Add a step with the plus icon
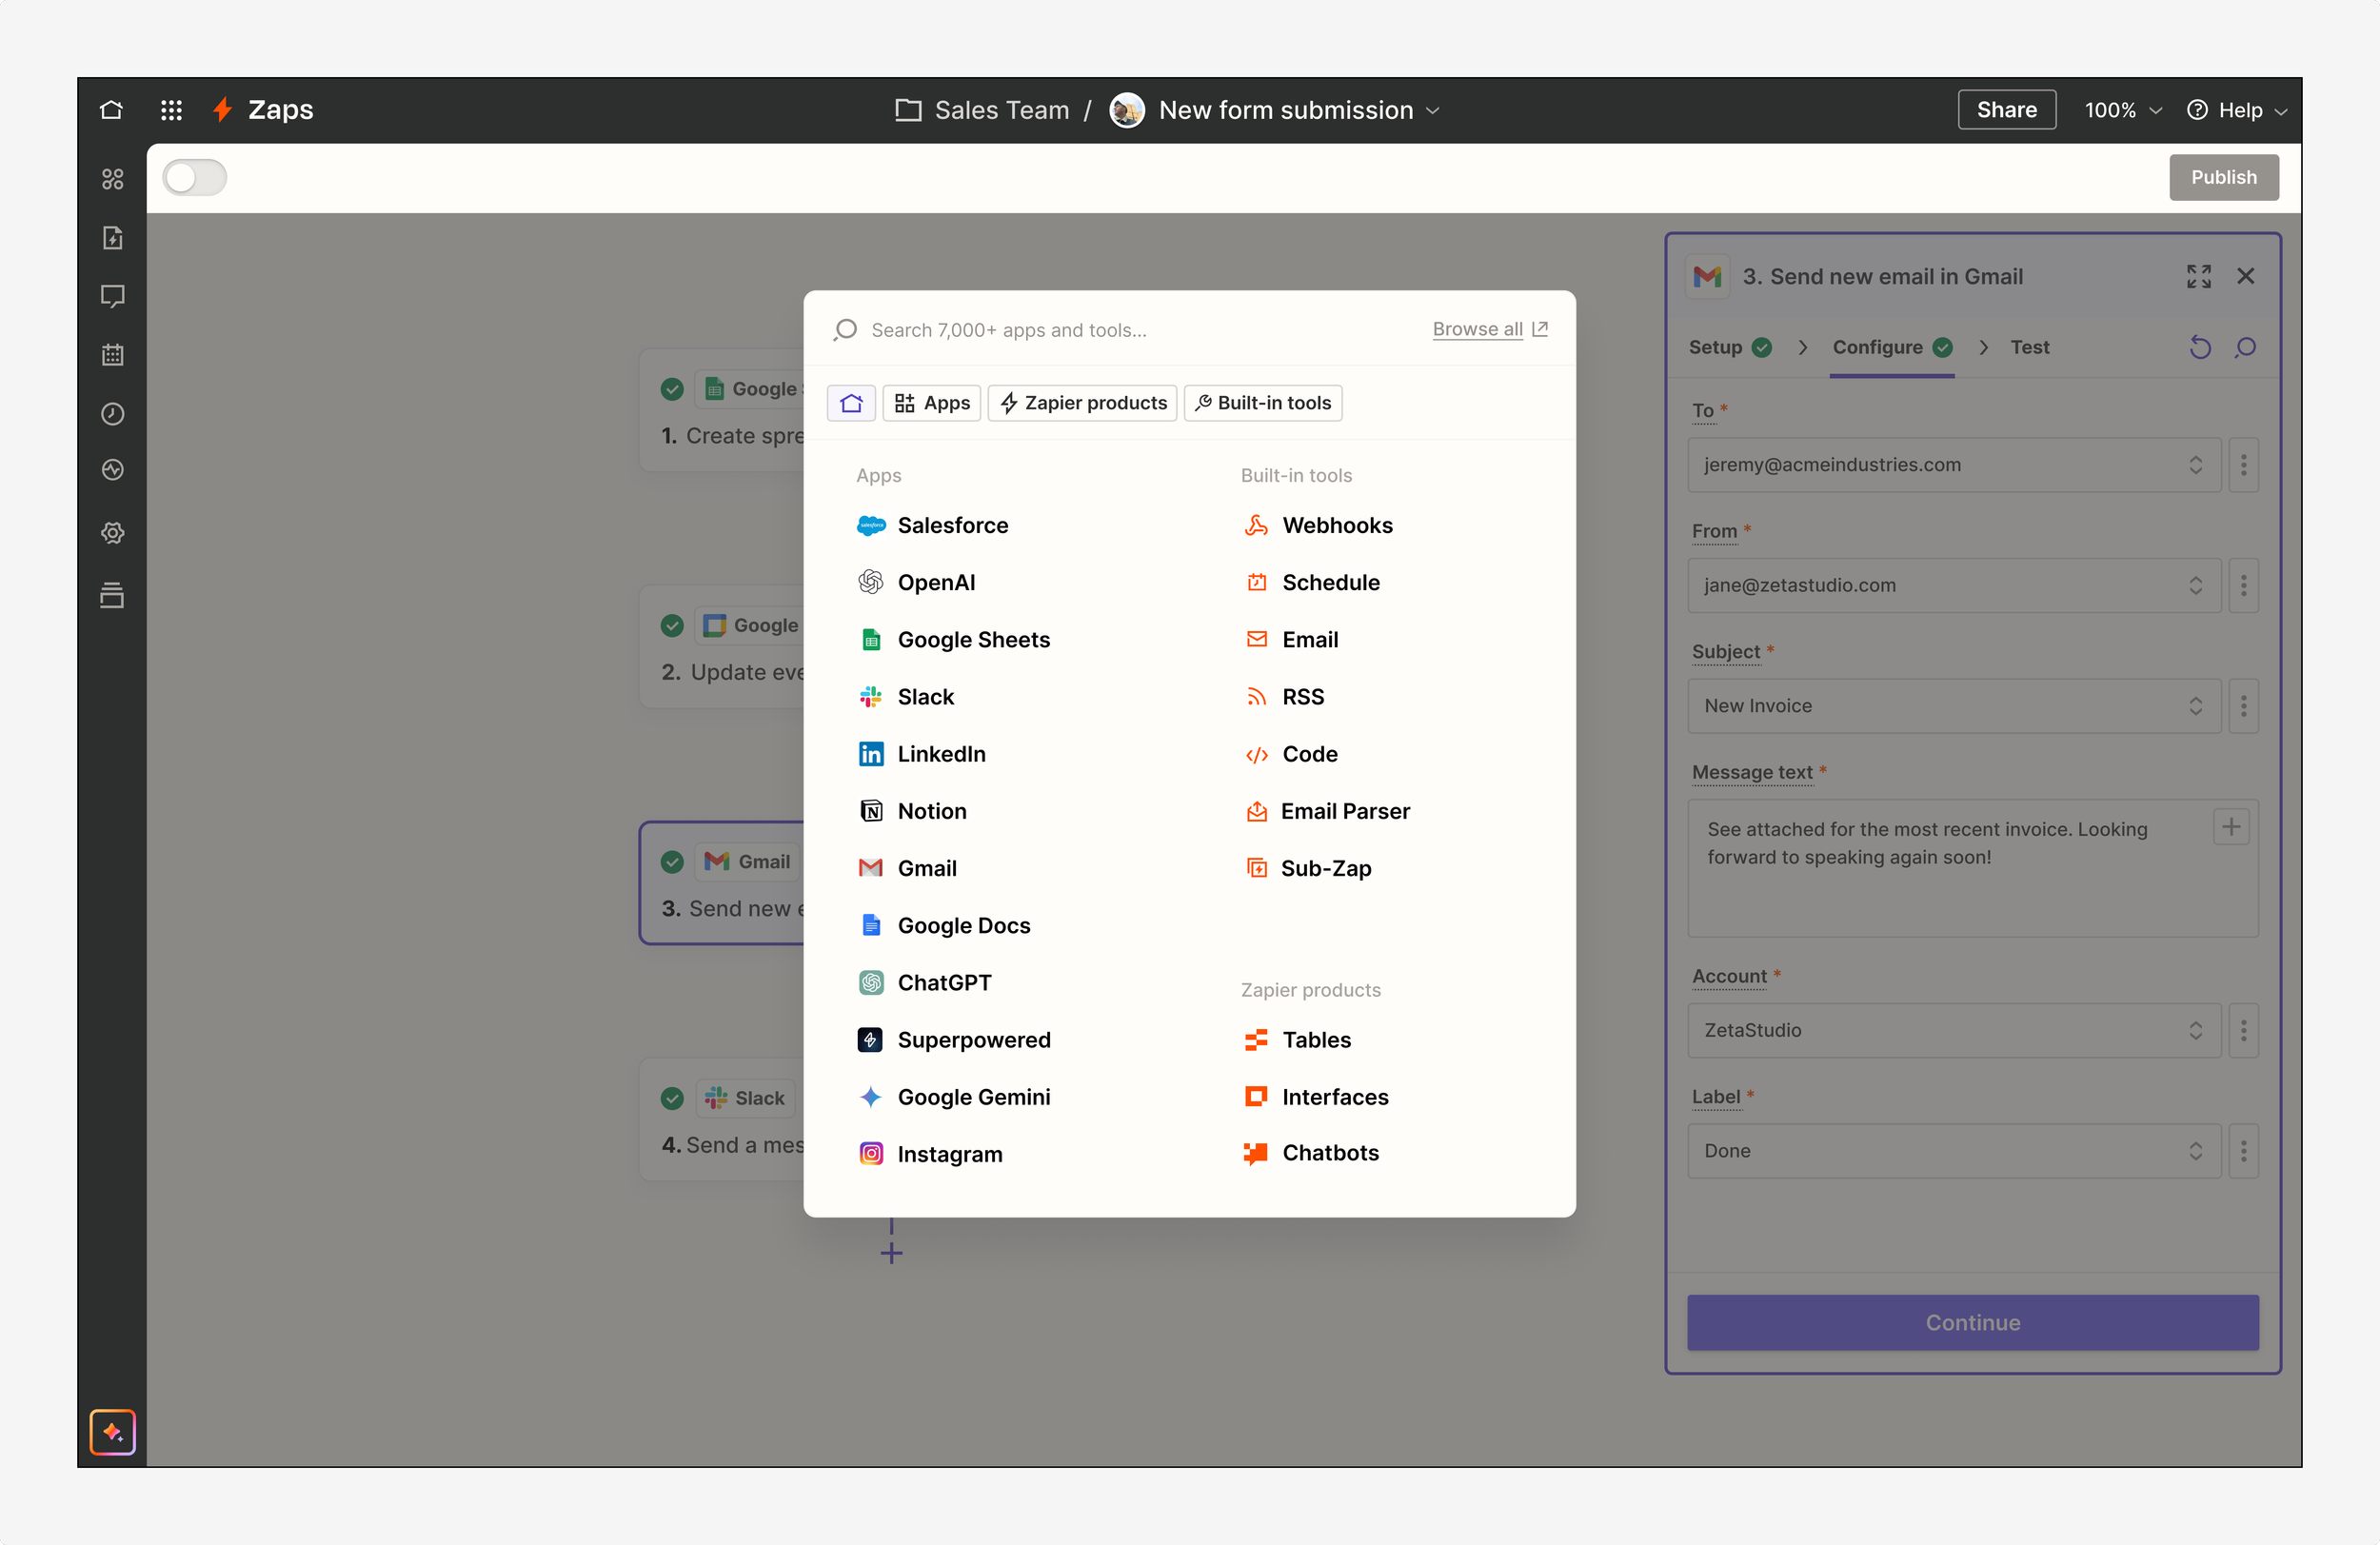This screenshot has height=1545, width=2380. tap(891, 1253)
